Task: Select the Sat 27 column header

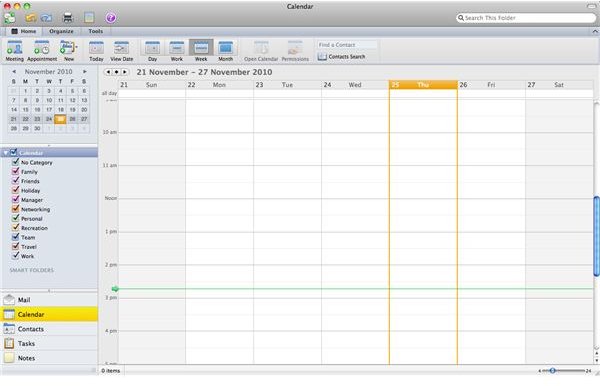Action: click(x=559, y=85)
